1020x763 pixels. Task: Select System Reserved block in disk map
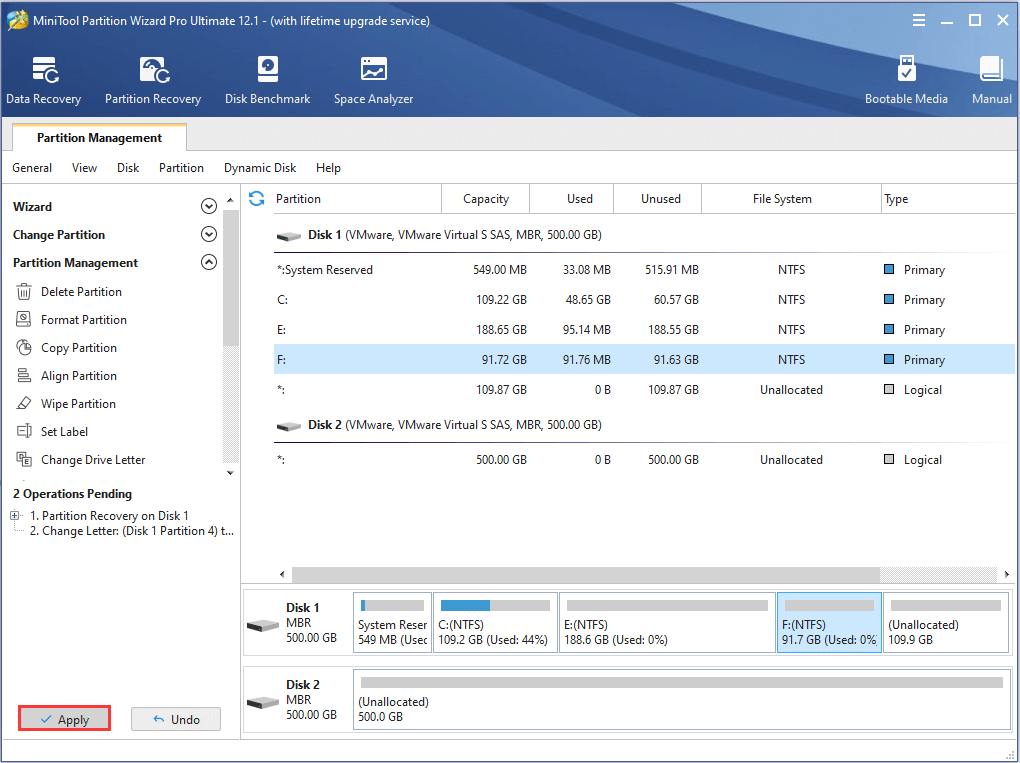(392, 622)
